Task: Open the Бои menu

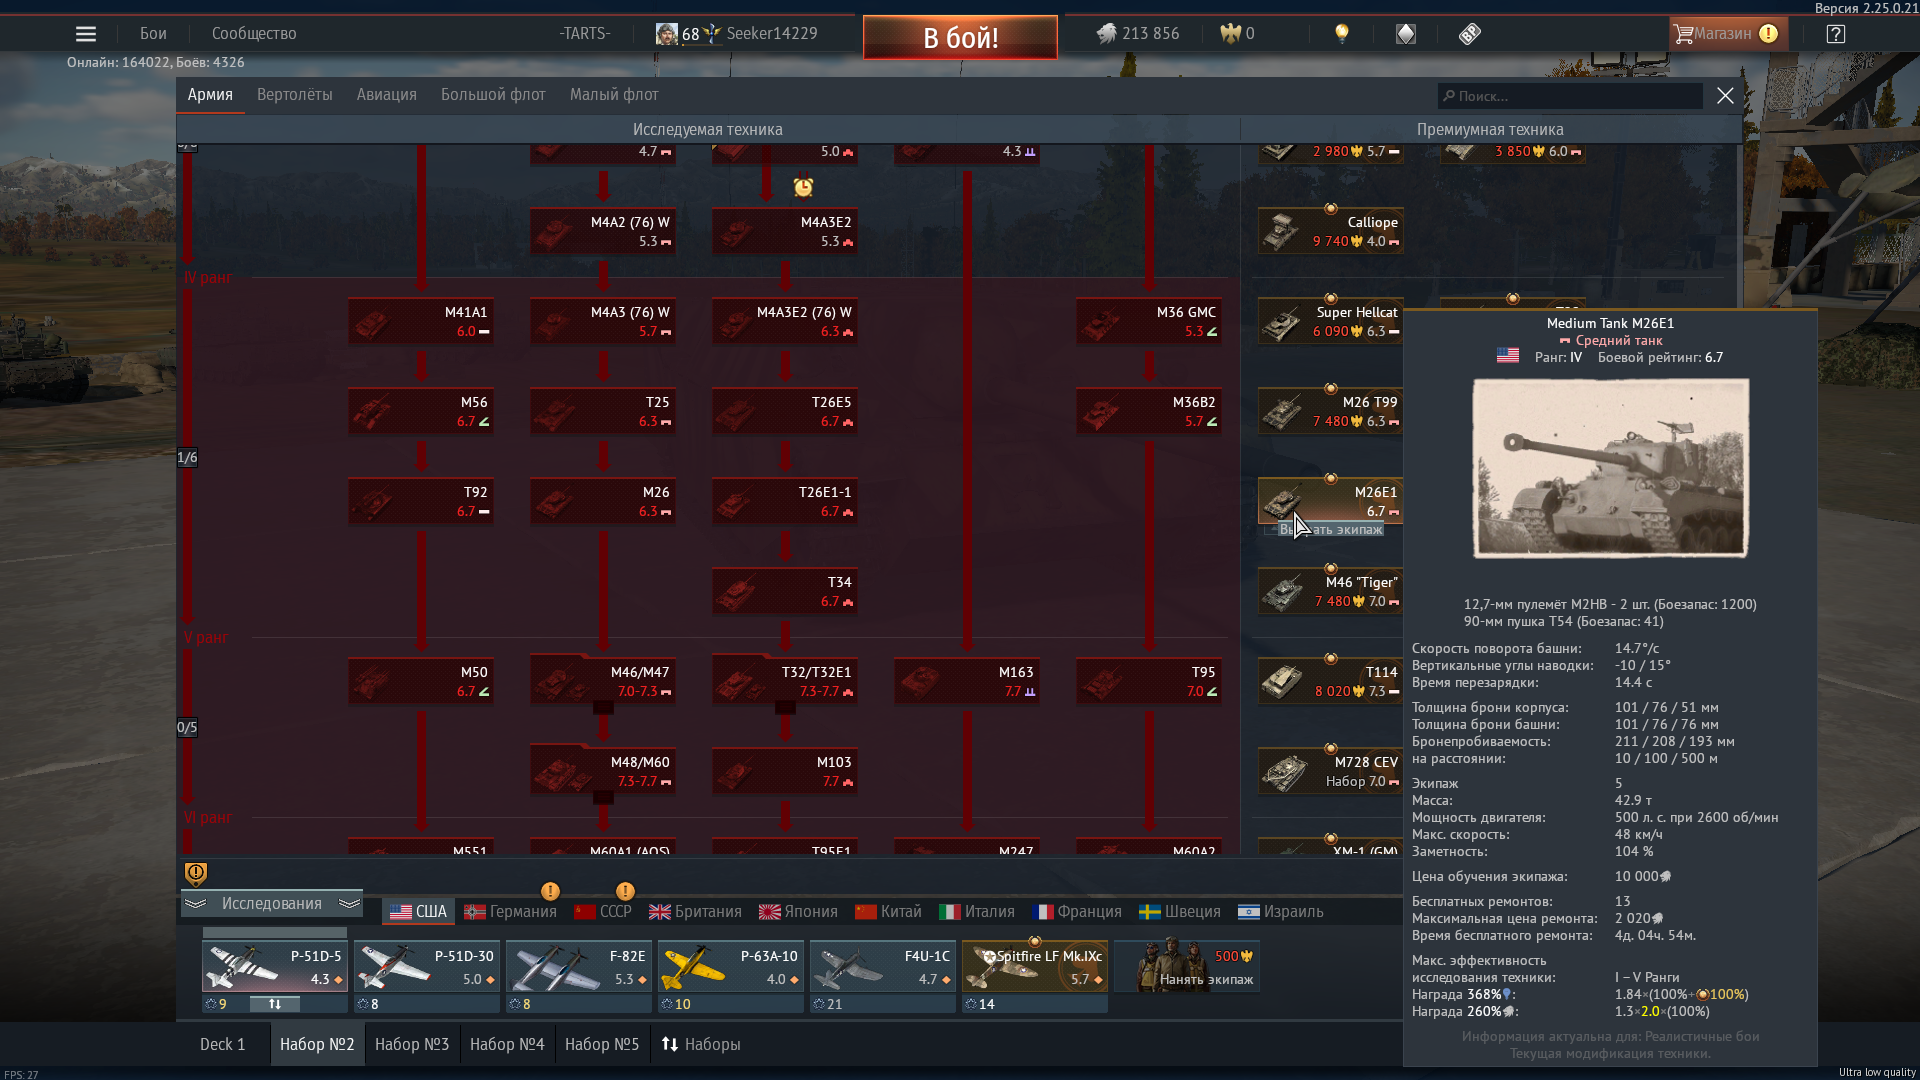Action: 153,34
